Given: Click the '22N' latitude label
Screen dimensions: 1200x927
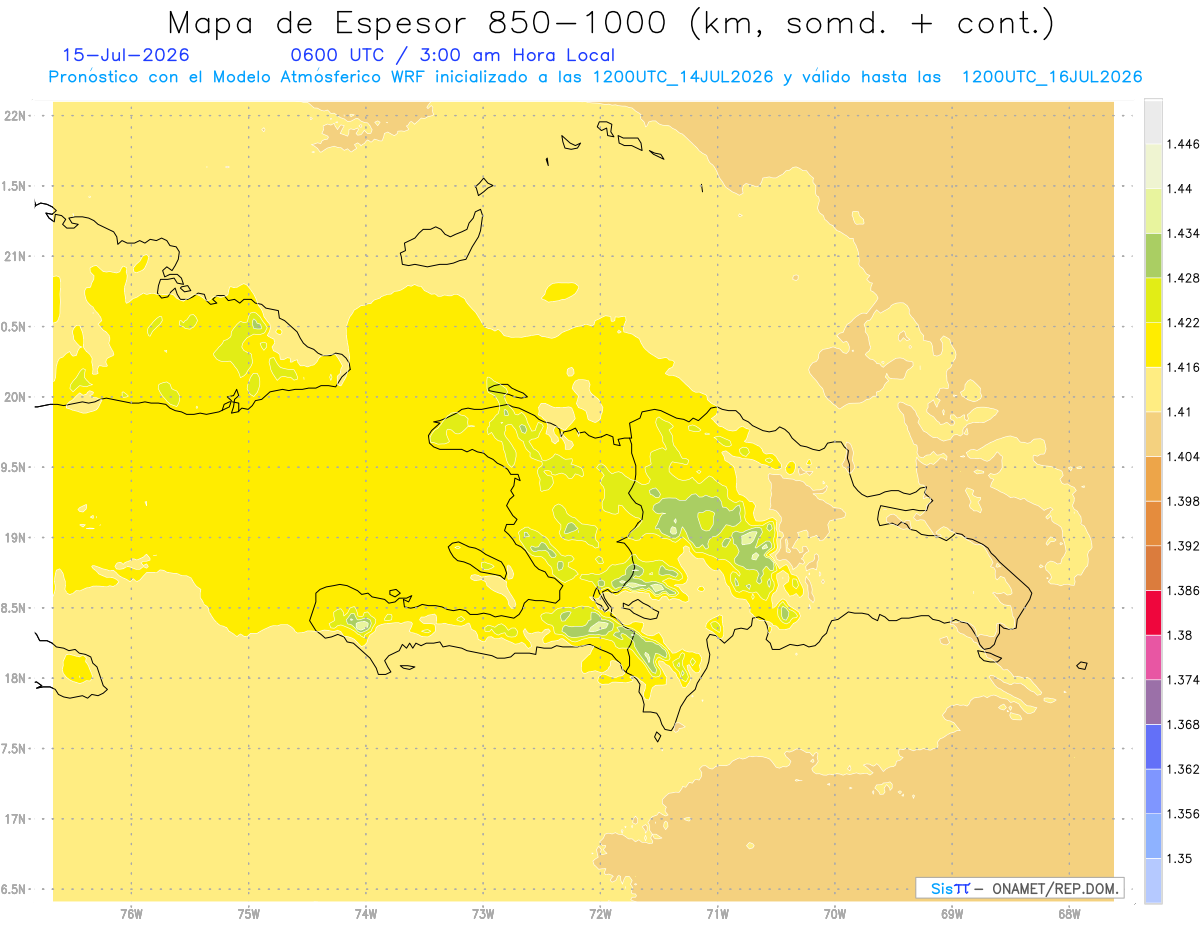Looking at the screenshot, I should 17,116.
